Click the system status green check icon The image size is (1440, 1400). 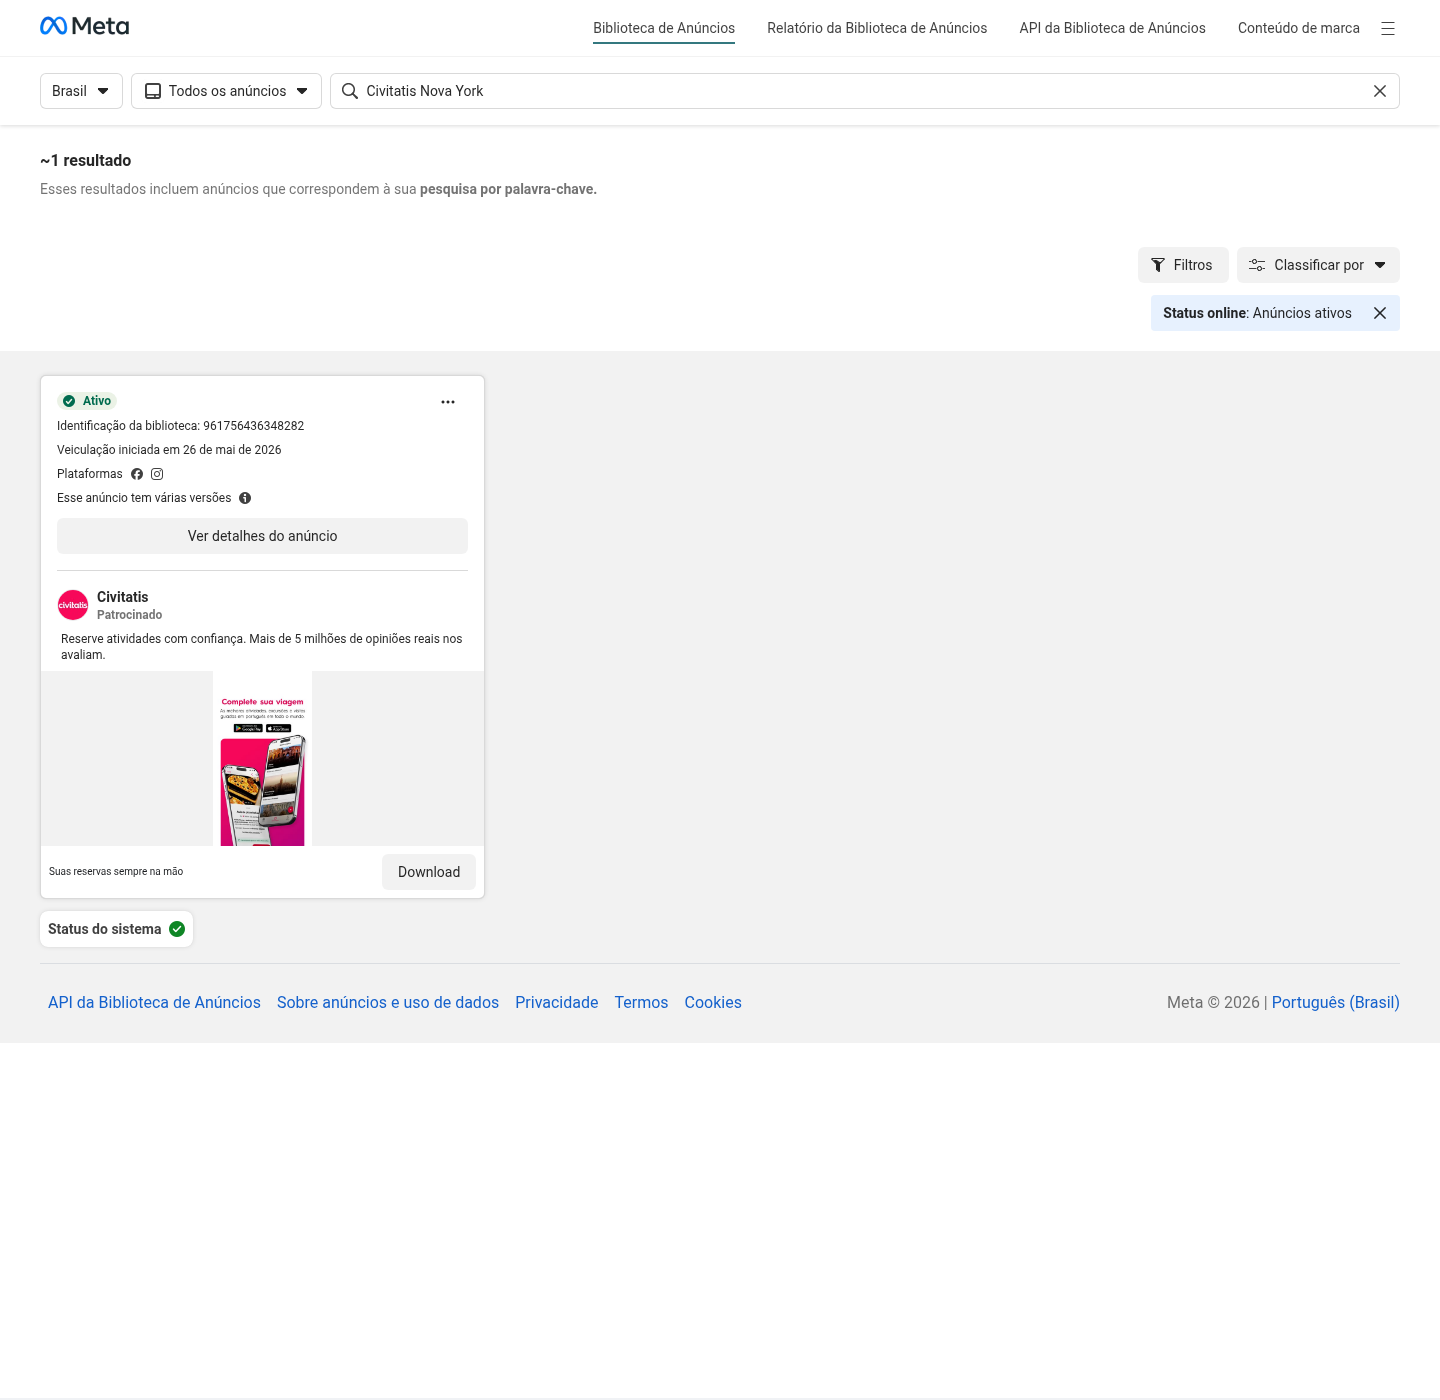(177, 929)
